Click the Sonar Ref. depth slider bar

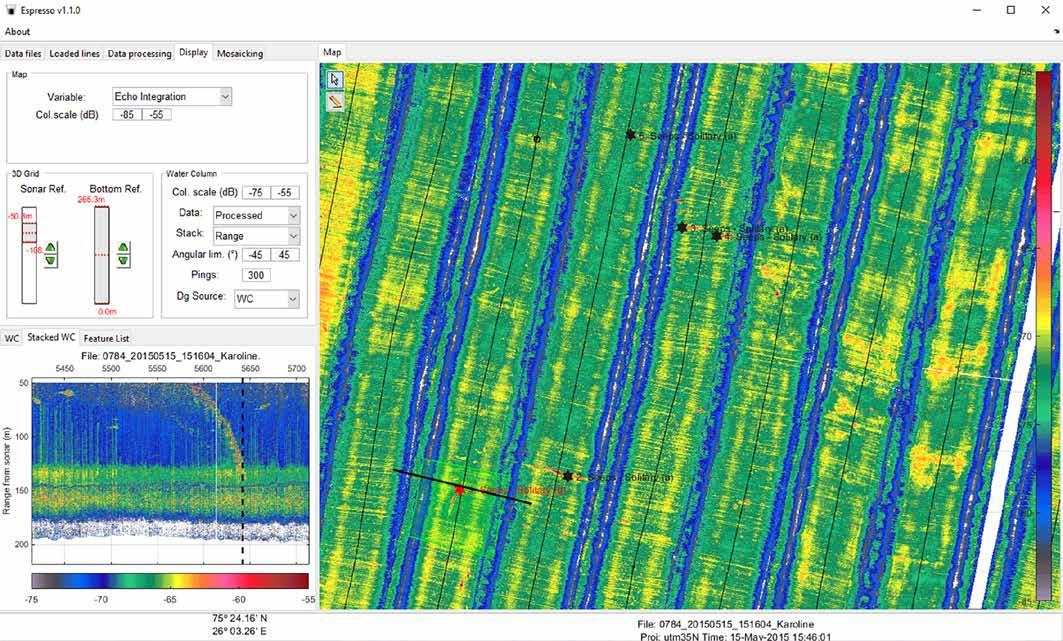(x=29, y=255)
